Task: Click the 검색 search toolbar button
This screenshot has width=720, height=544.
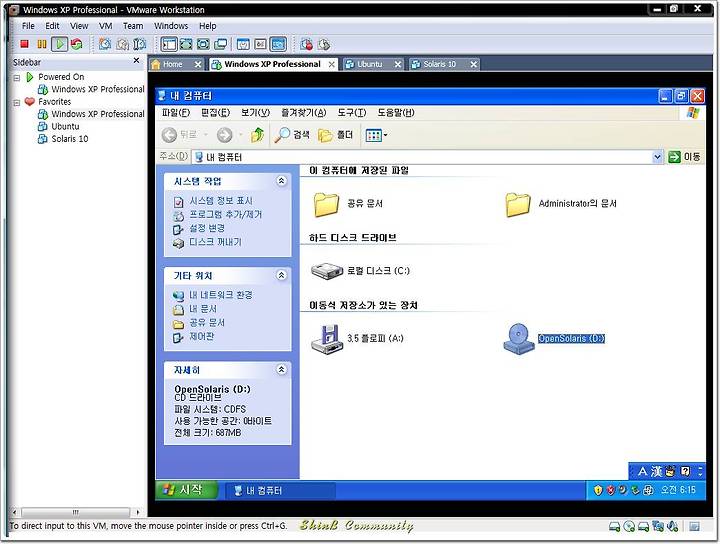Action: click(x=292, y=135)
